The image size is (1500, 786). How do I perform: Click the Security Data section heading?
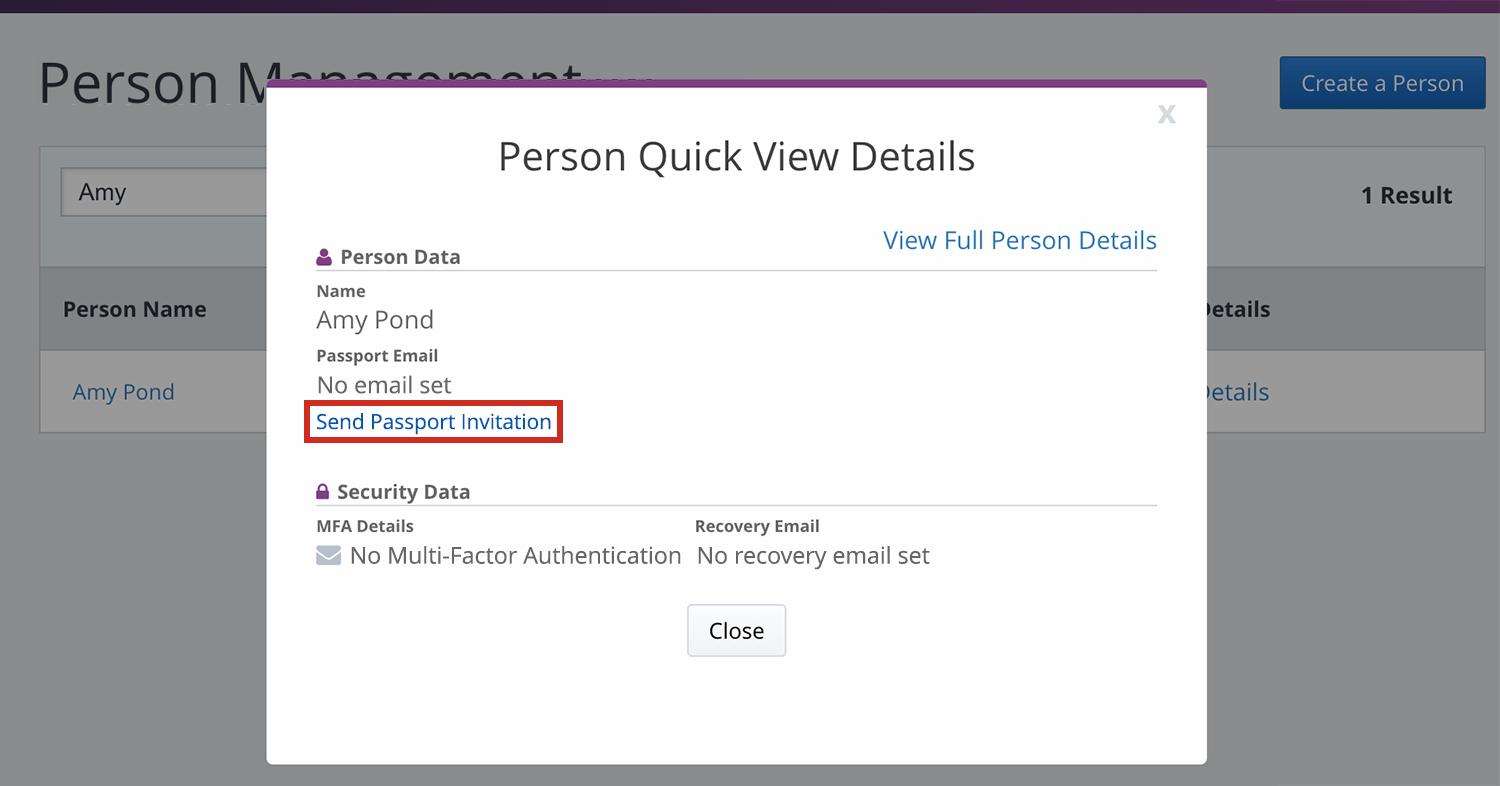pos(403,492)
